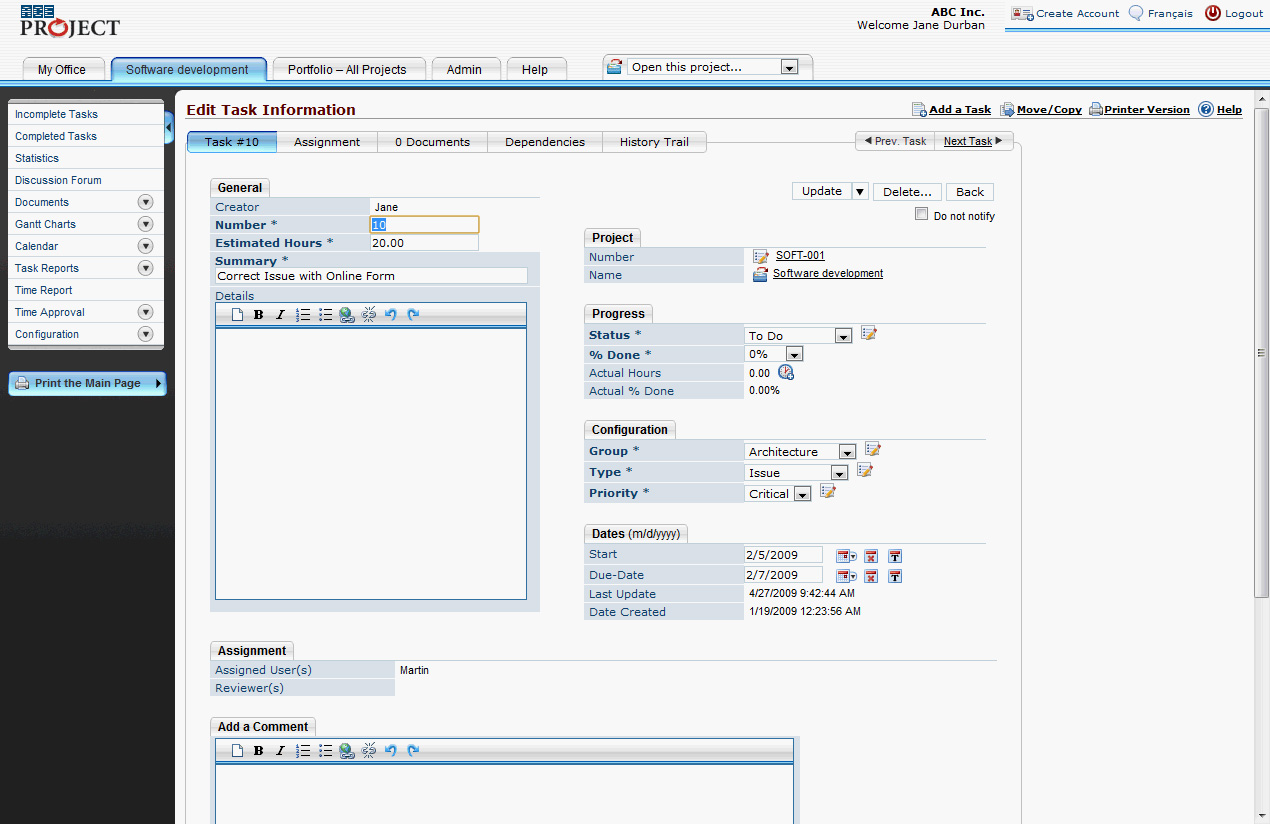Insert numbered list in the Details editor

click(x=303, y=315)
